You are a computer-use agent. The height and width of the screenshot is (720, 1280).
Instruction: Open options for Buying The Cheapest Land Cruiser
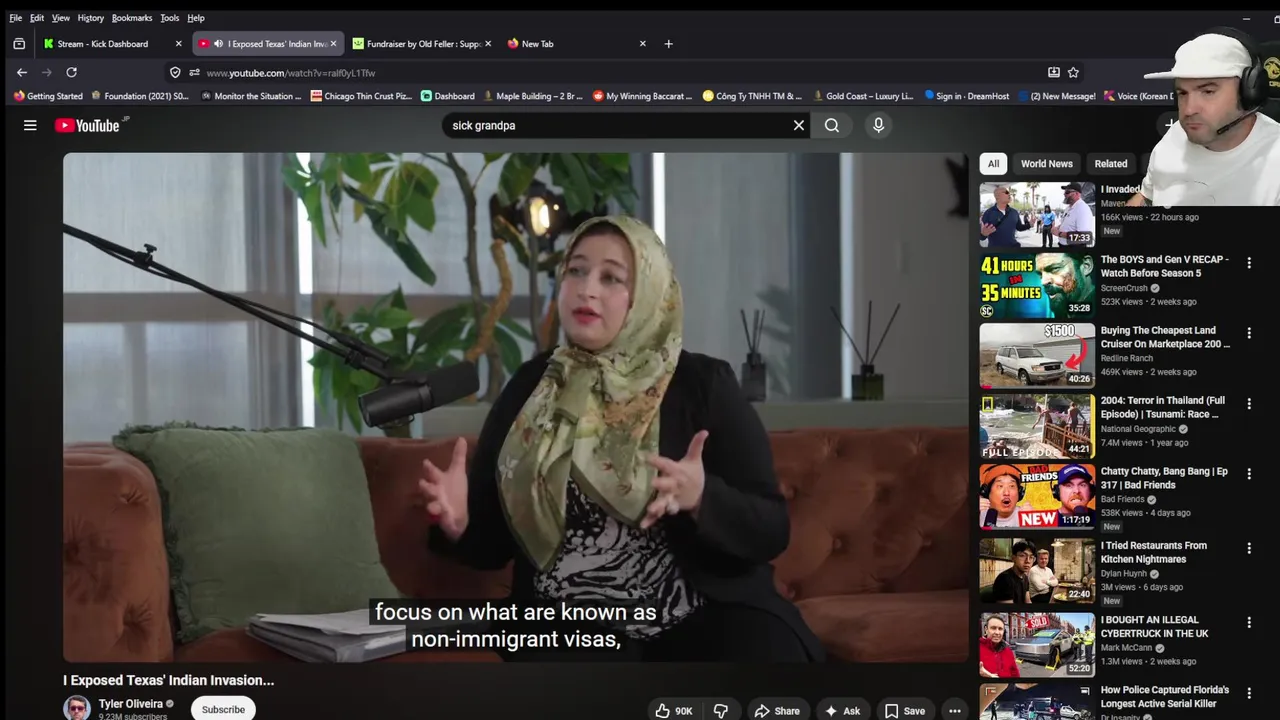click(x=1249, y=333)
